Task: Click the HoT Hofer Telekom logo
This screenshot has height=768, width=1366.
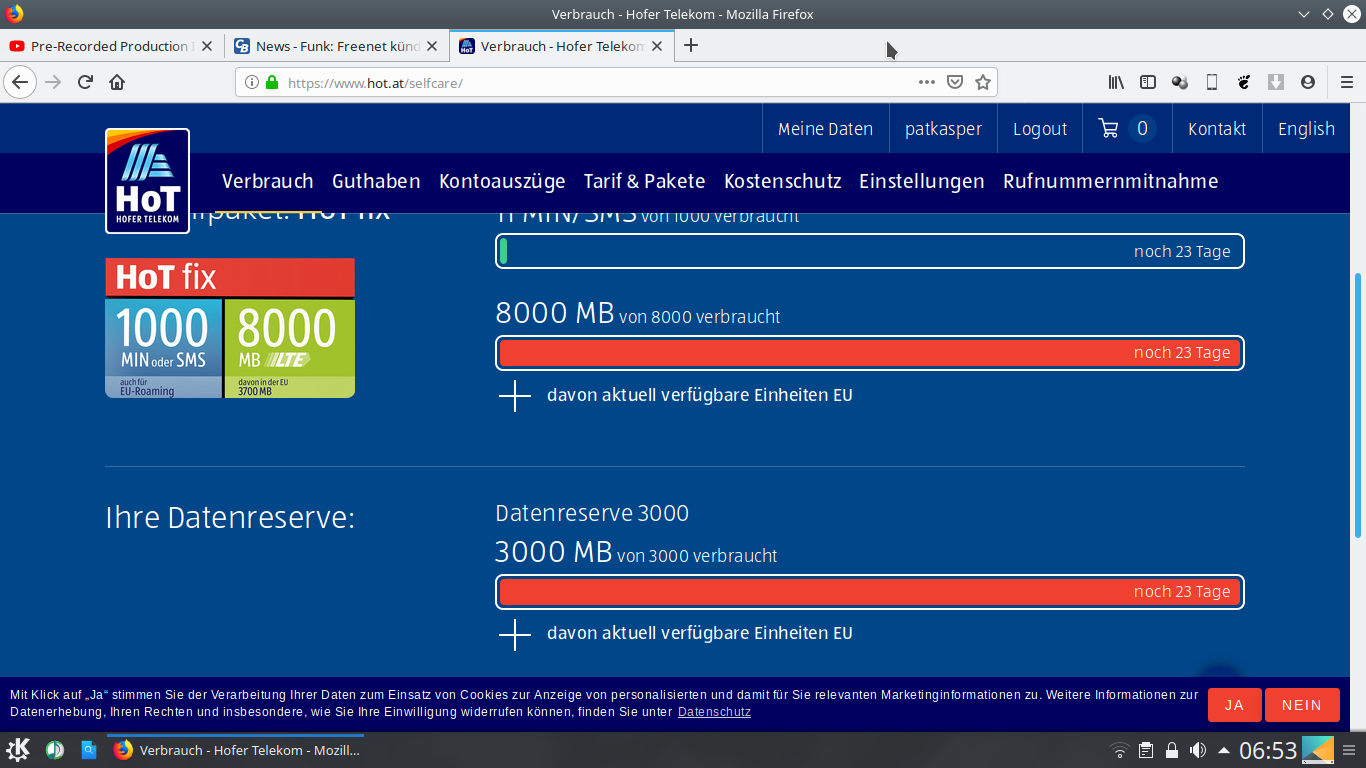Action: coord(147,181)
